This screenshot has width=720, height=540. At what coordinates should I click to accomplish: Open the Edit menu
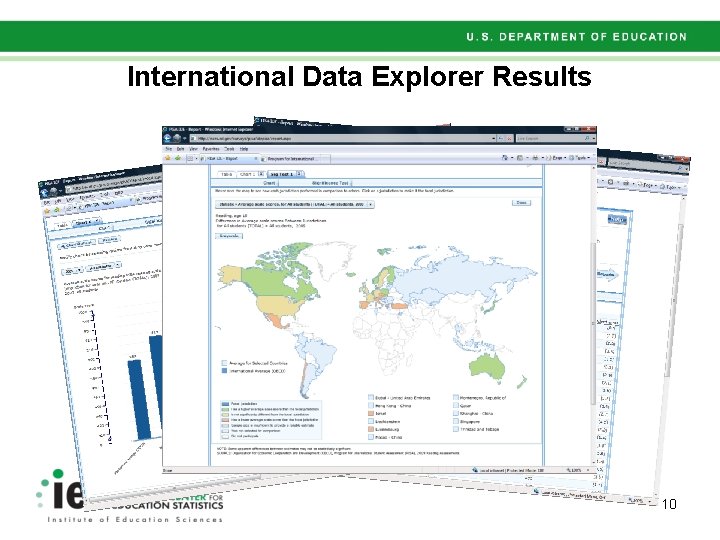point(180,149)
